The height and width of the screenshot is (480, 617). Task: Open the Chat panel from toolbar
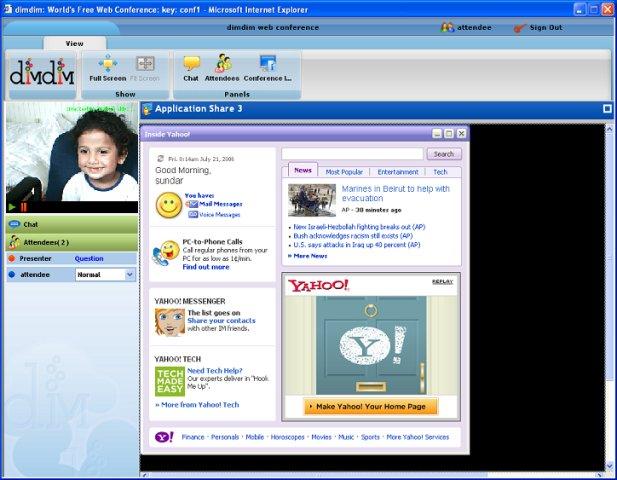tap(191, 63)
